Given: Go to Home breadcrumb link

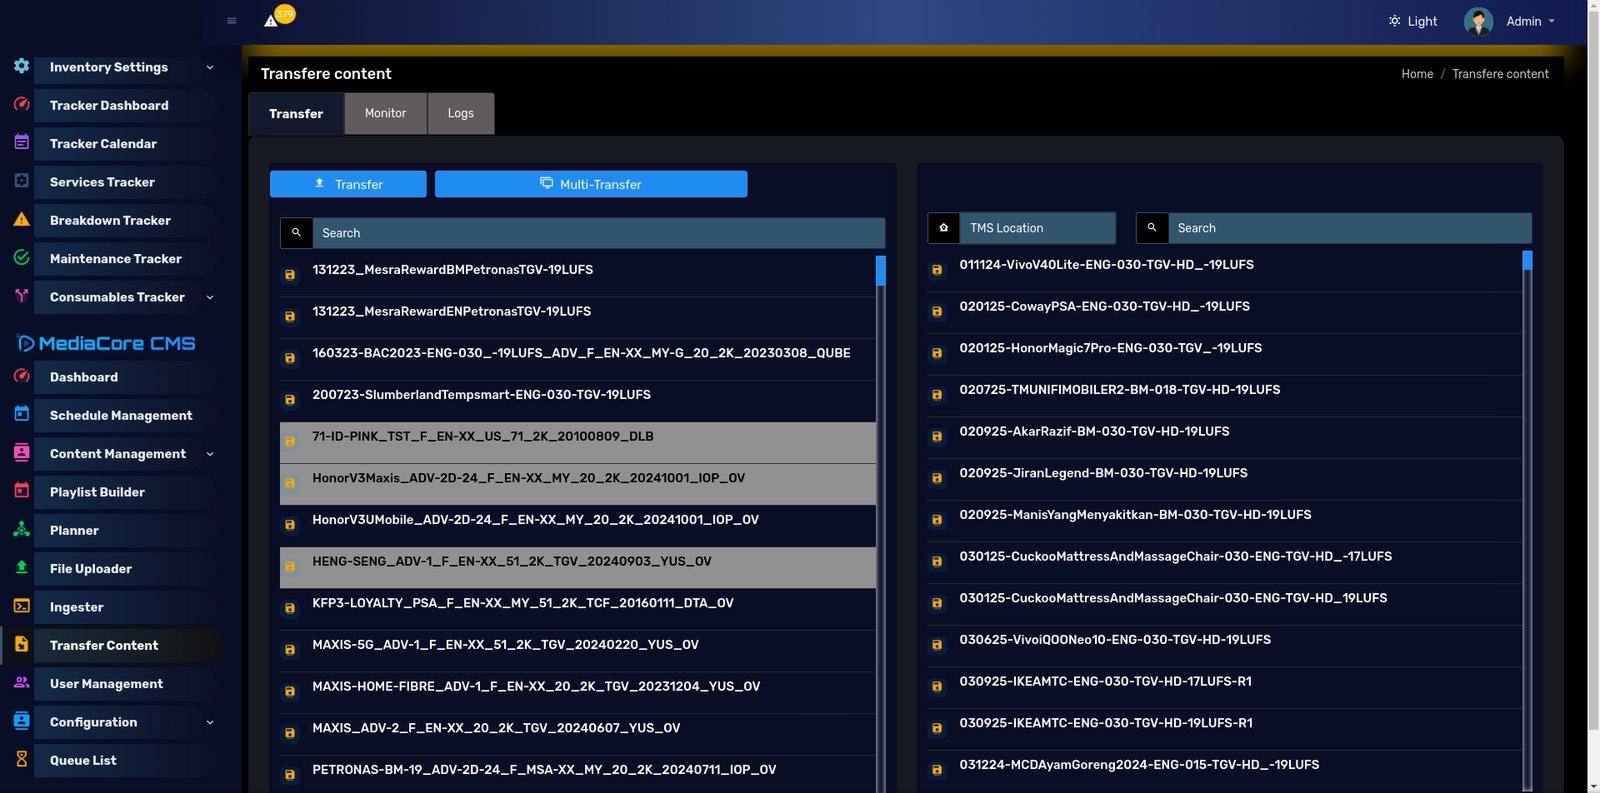Looking at the screenshot, I should (1417, 74).
